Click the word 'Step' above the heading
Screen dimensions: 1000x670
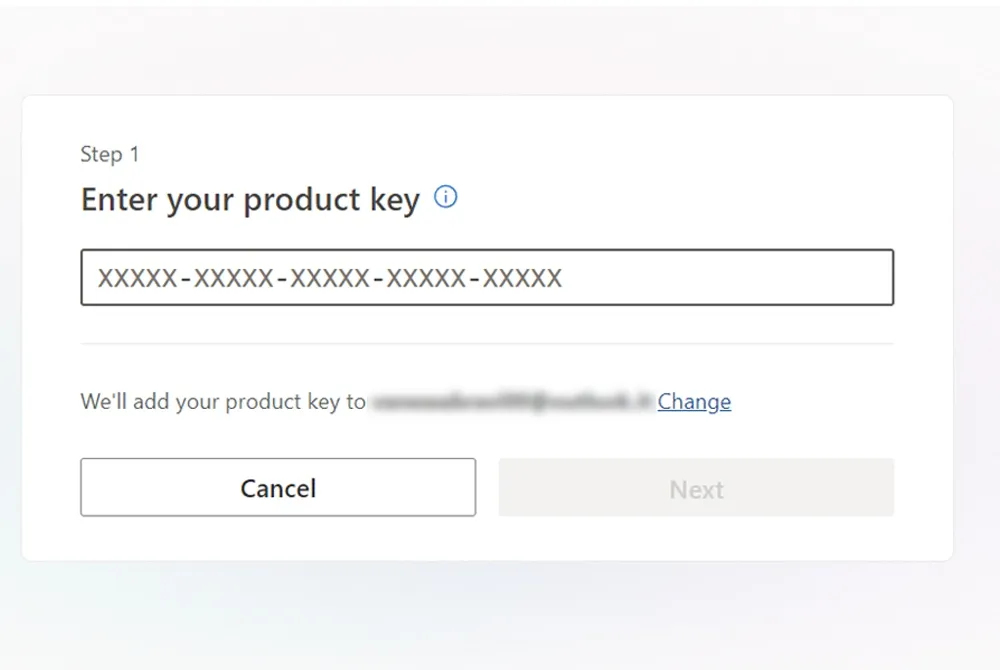click(100, 154)
